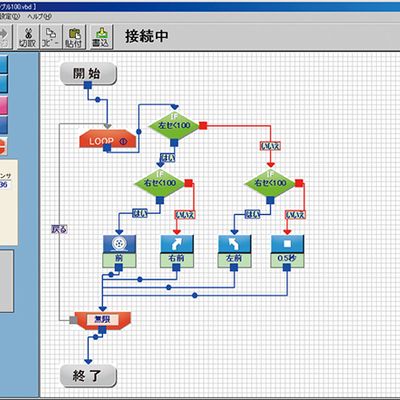The height and width of the screenshot is (400, 400).
Task: Click the gray return connector on 無限 block
Action: (73, 320)
